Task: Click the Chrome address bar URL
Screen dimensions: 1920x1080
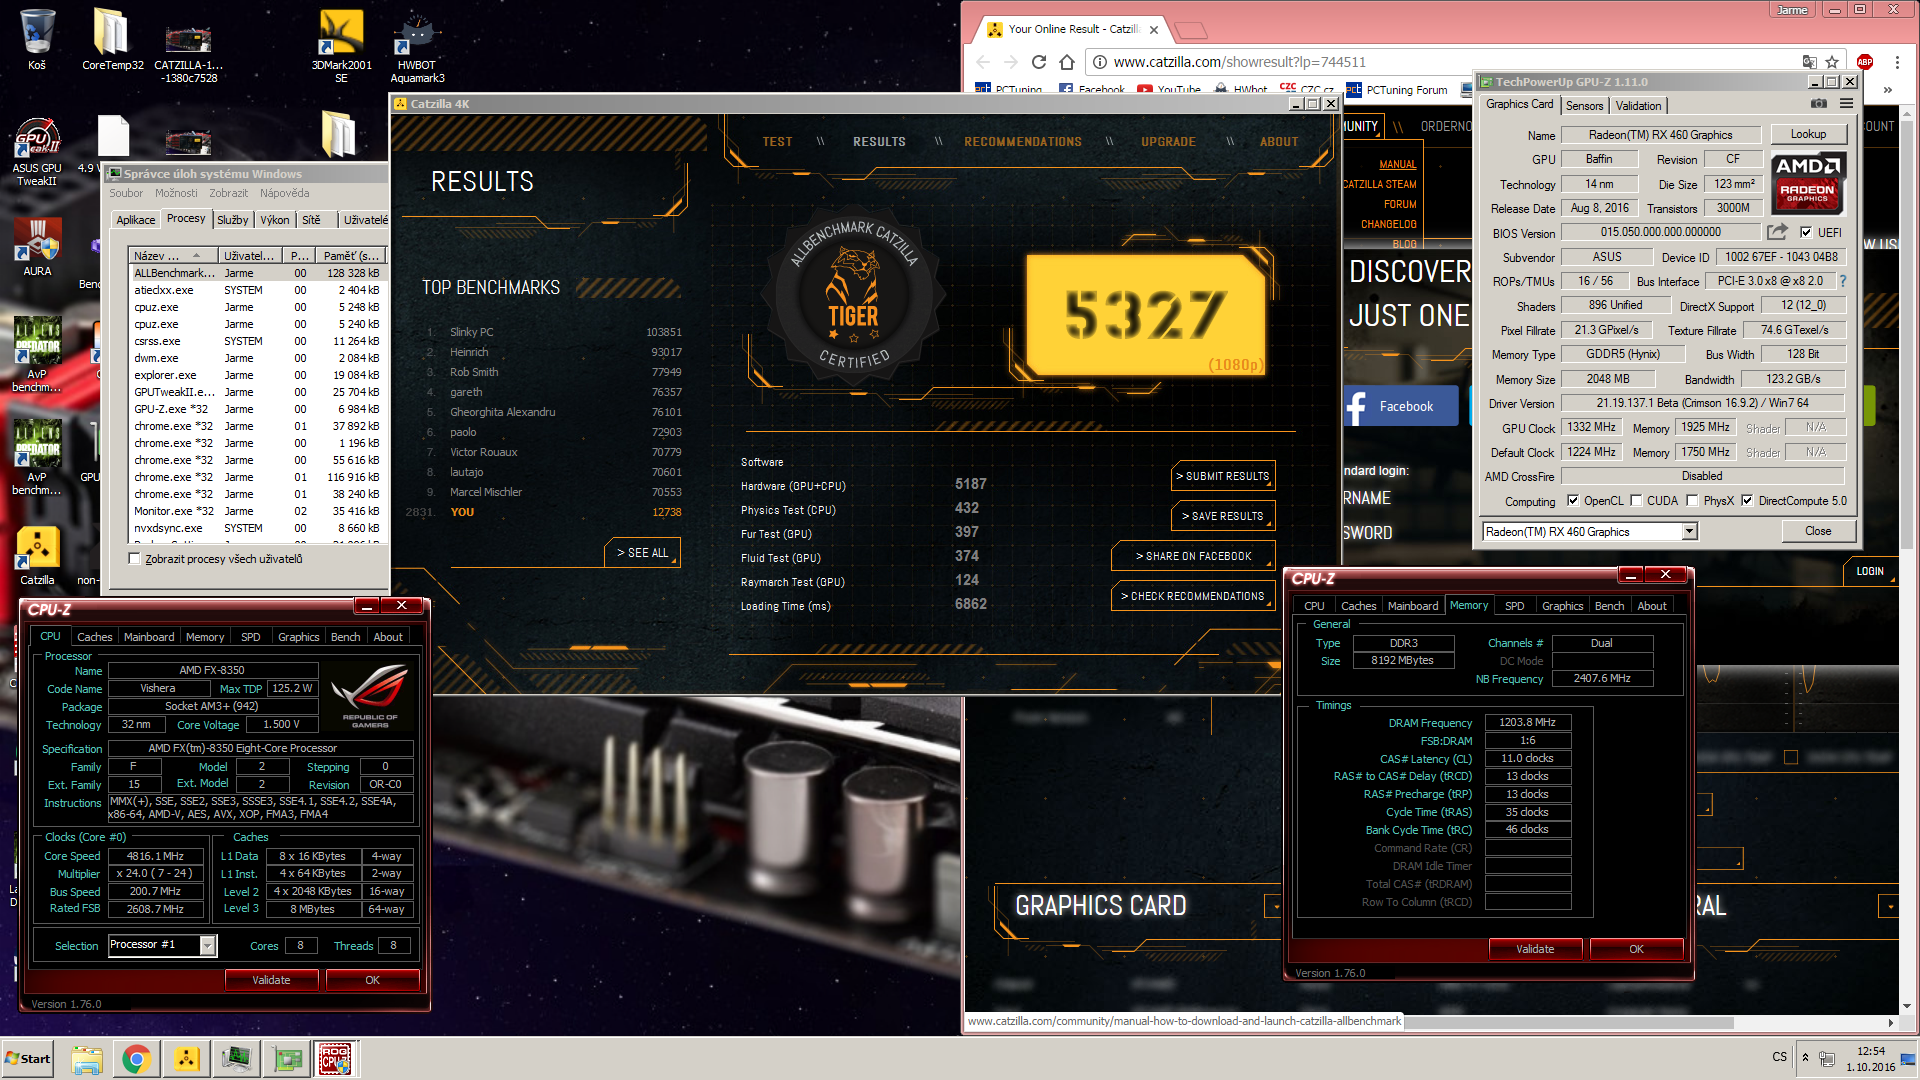Action: click(x=1239, y=62)
